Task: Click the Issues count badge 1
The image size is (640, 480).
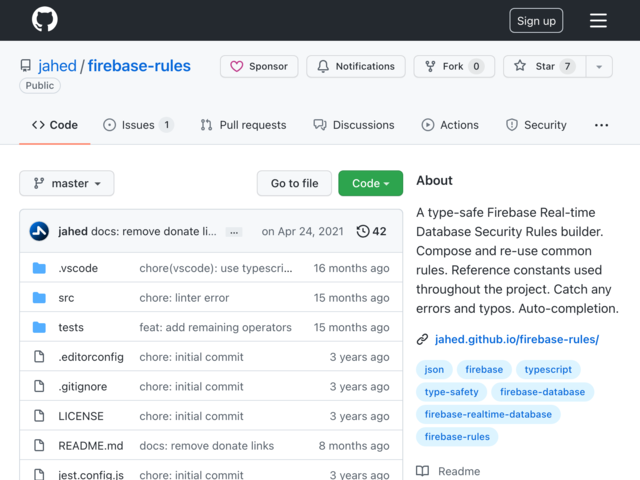Action: 167,125
